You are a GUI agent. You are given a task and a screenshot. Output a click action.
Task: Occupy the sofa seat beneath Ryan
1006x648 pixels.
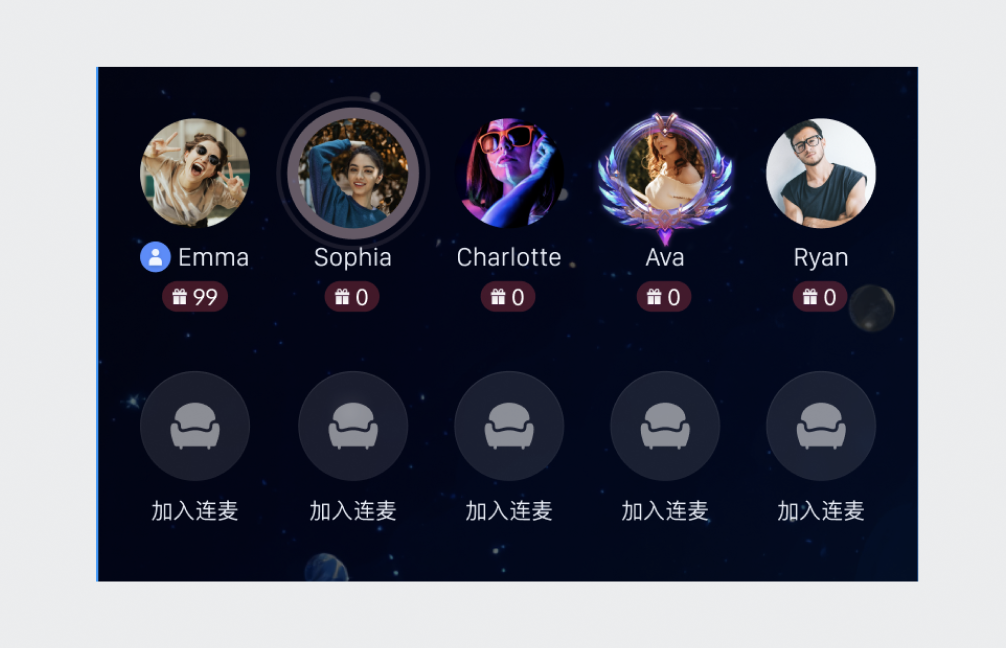pyautogui.click(x=821, y=426)
